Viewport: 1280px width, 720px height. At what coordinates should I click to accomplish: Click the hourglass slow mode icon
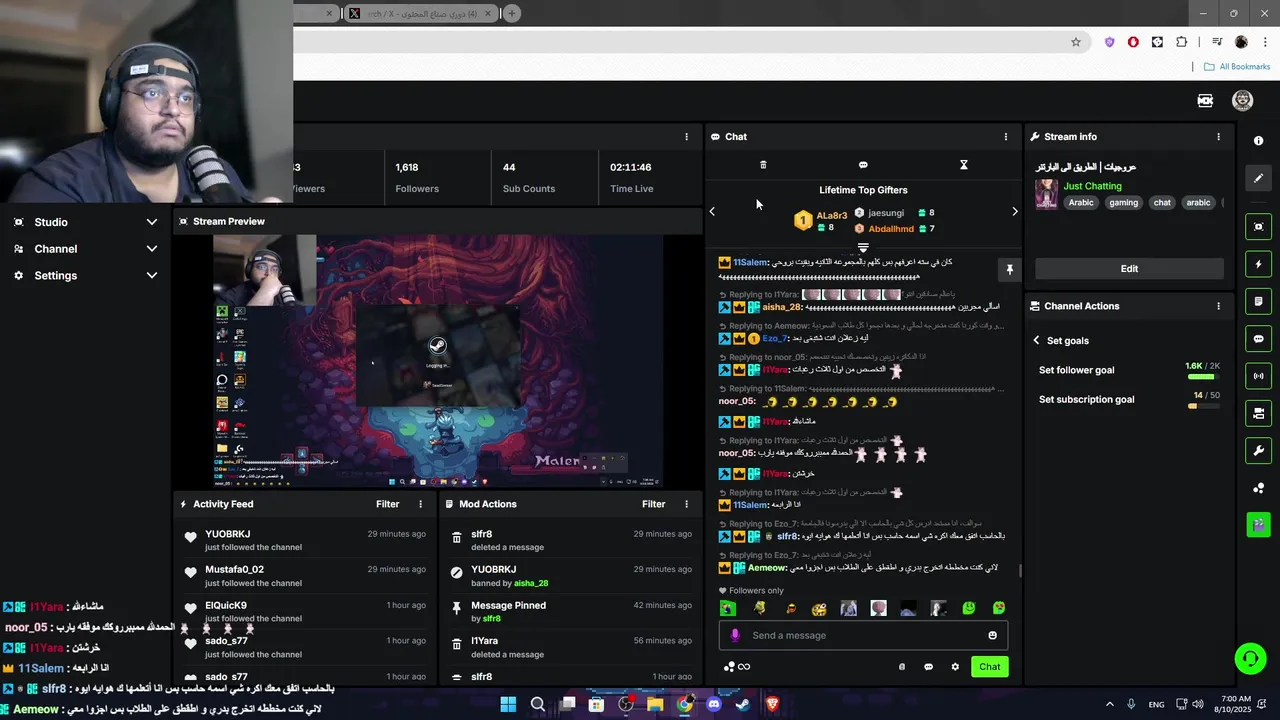[964, 165]
